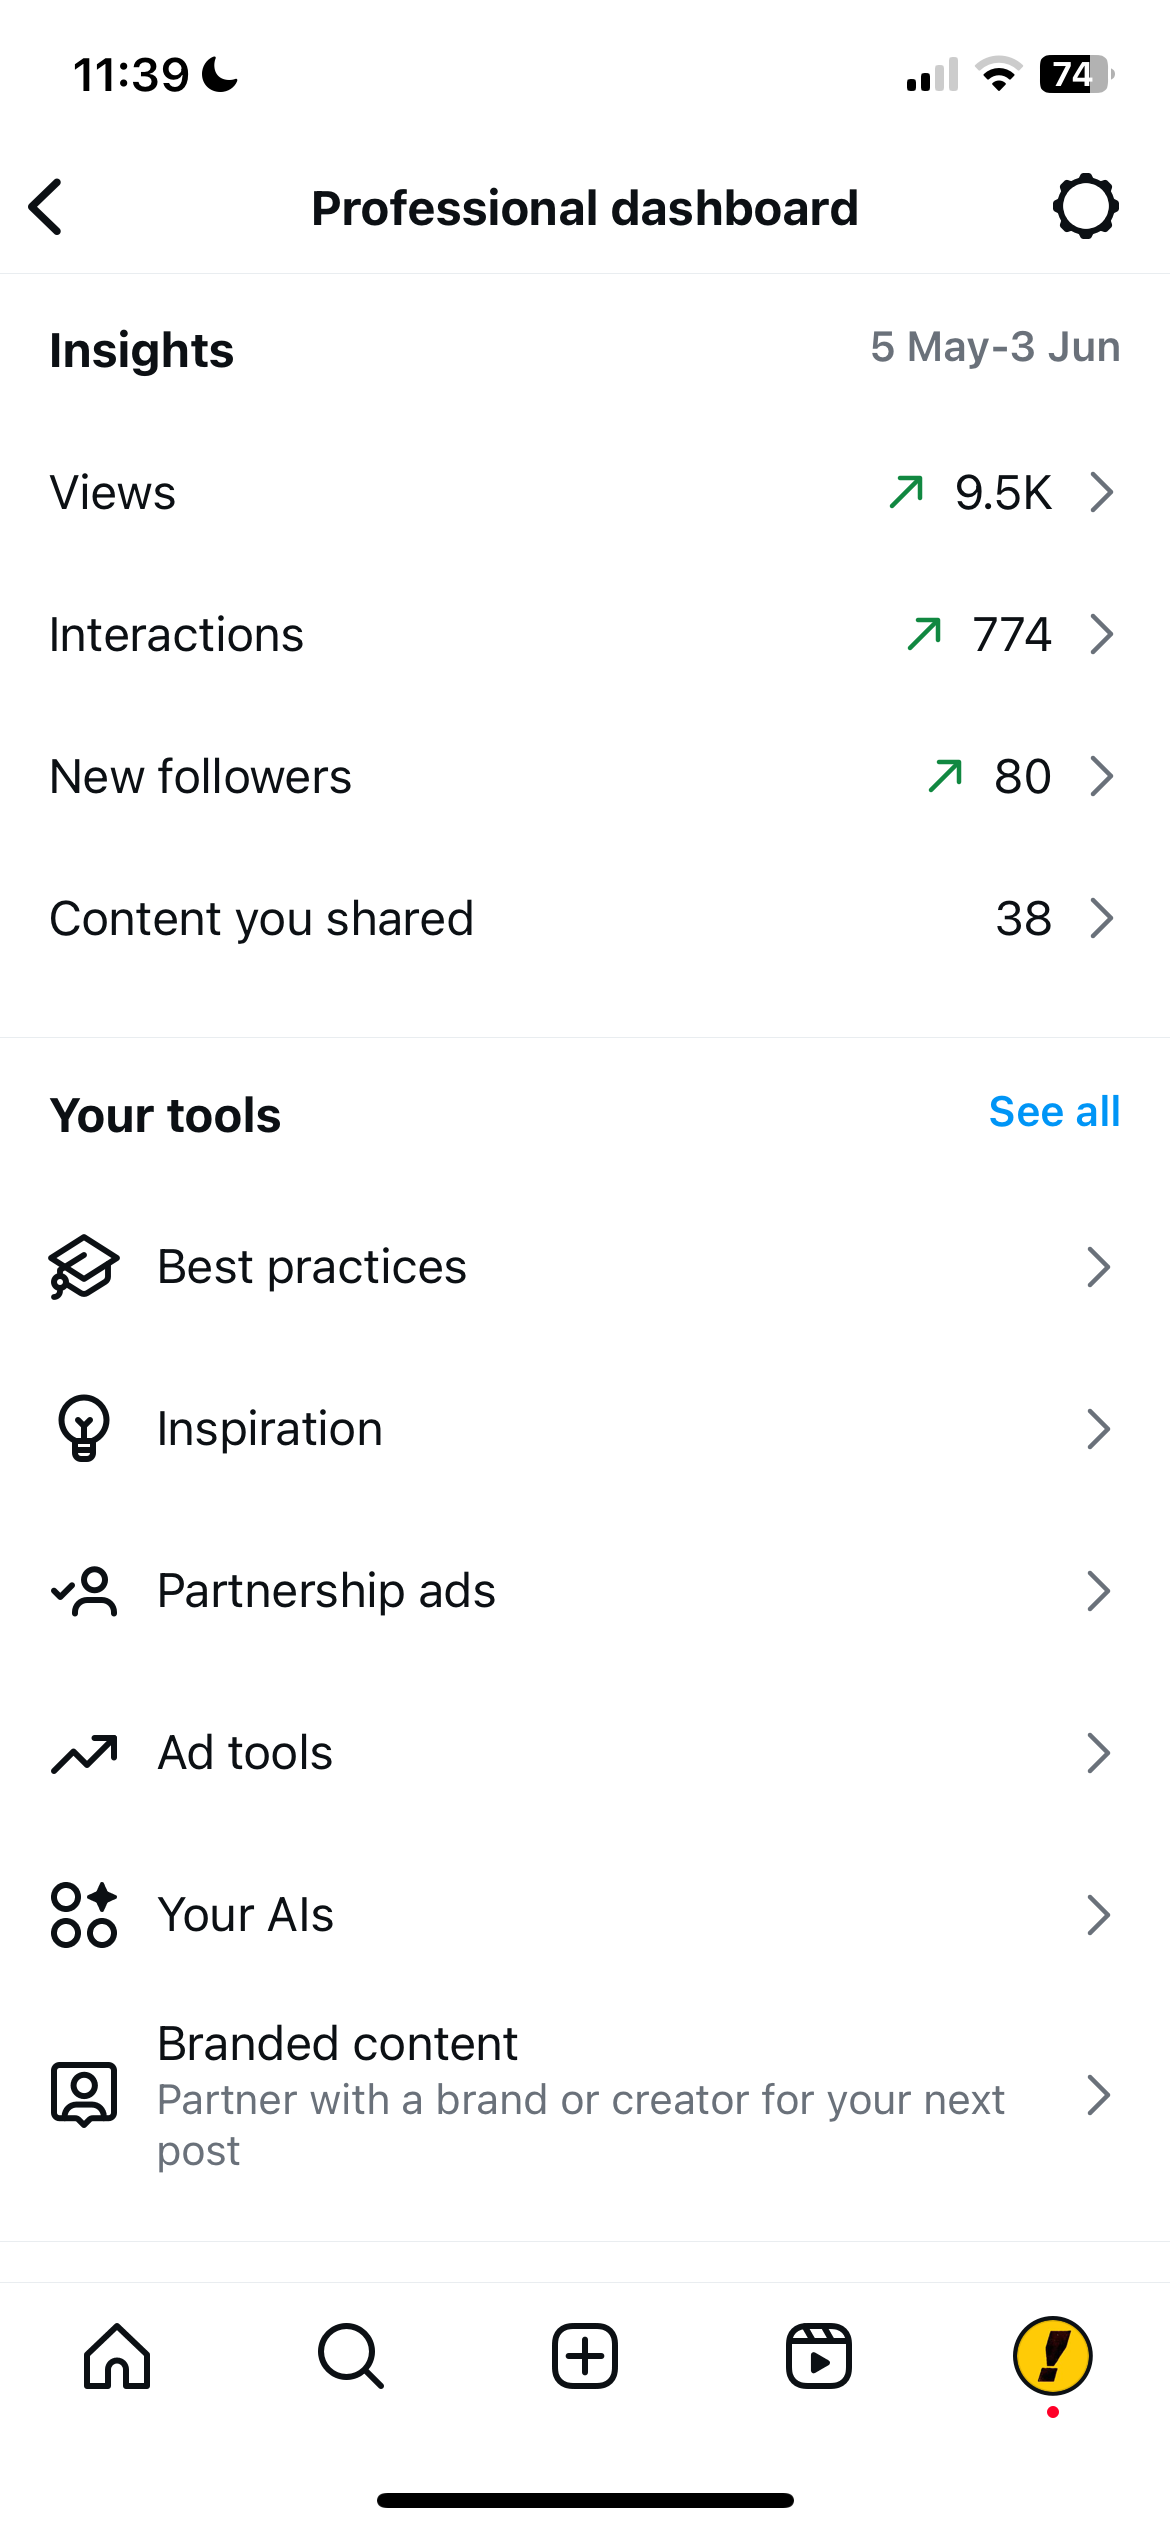Open Branded content partnership setup
This screenshot has width=1170, height=2532.
coord(585,2096)
